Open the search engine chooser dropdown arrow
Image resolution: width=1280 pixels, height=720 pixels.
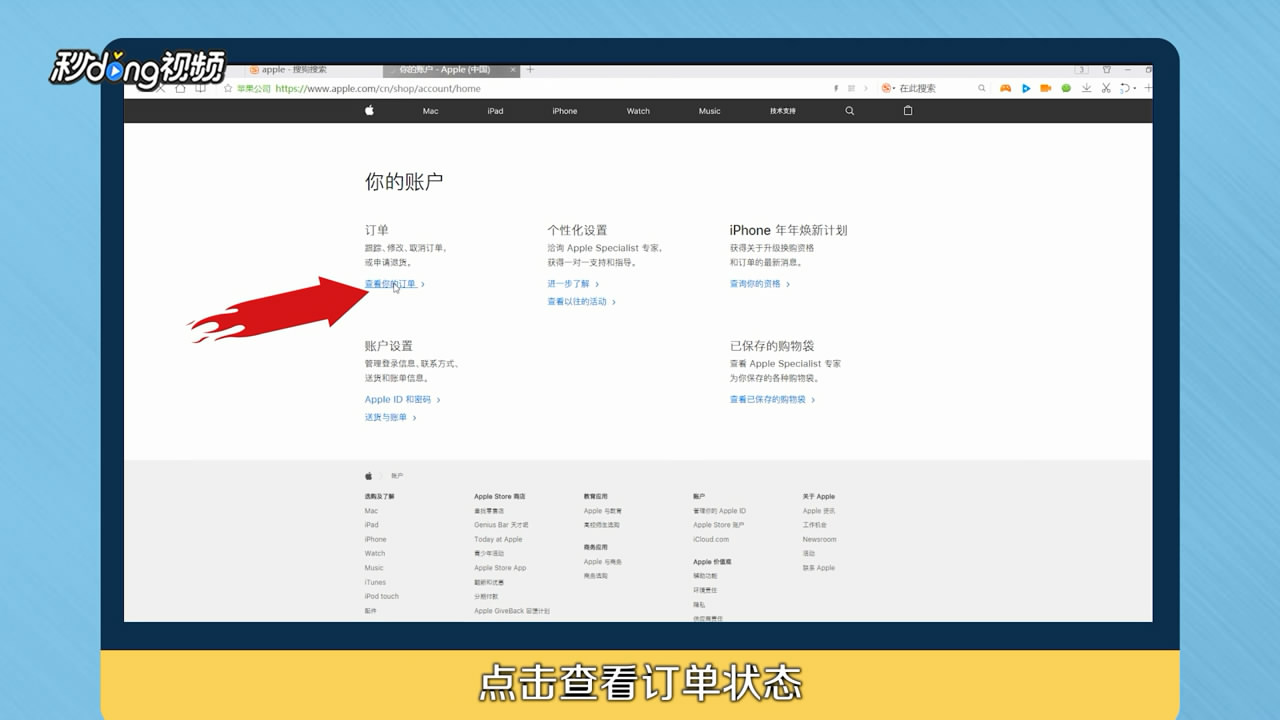894,88
